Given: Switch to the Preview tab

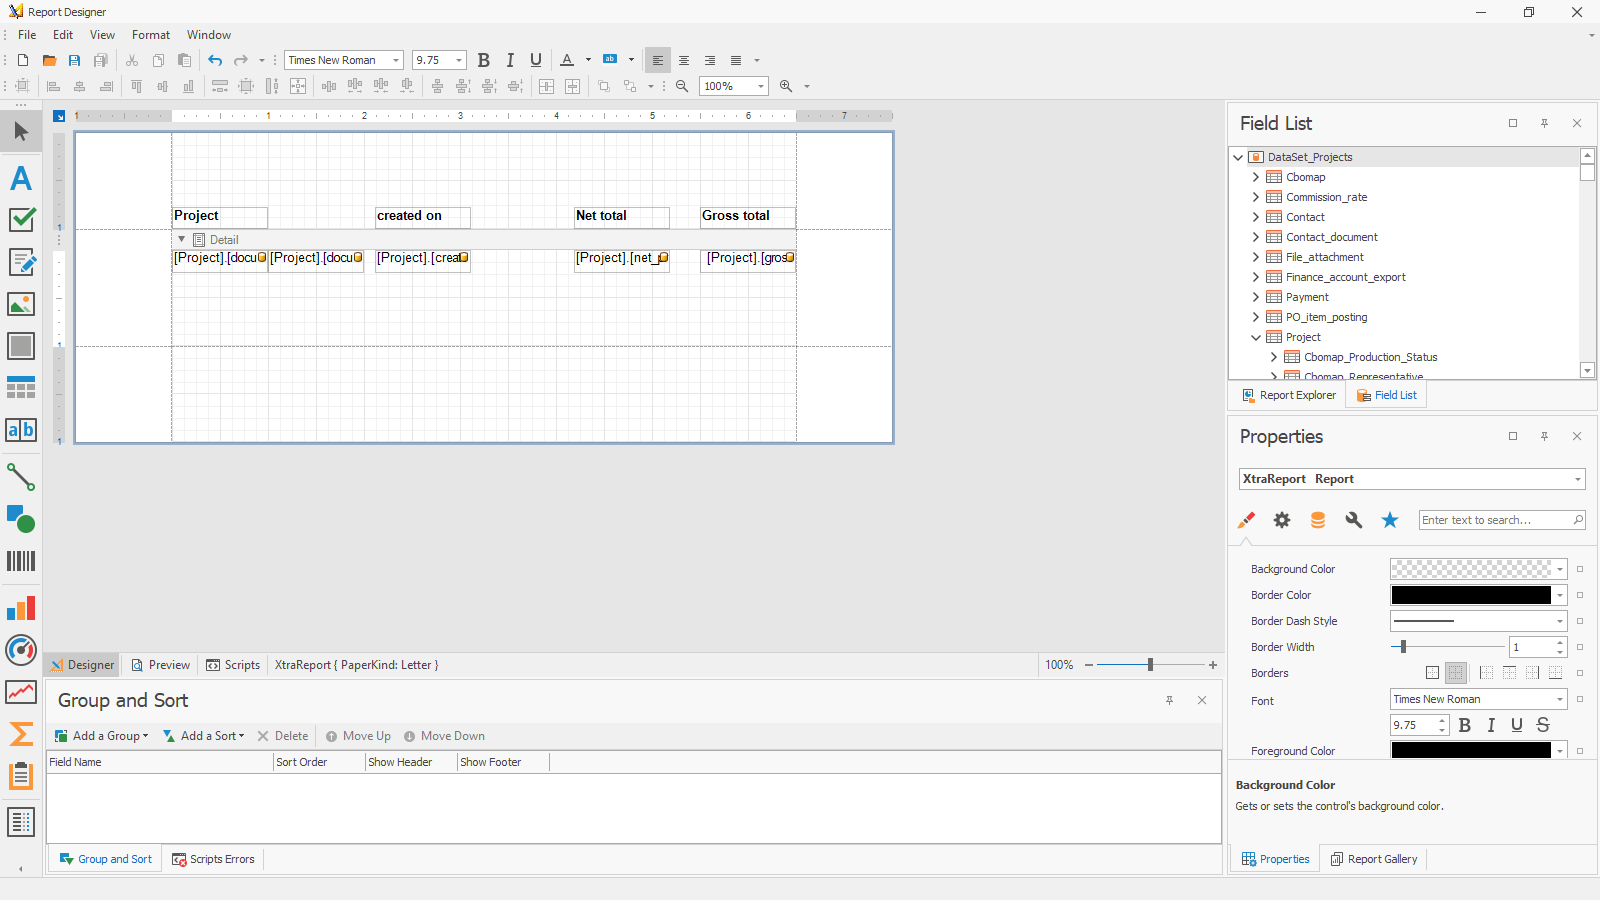Looking at the screenshot, I should click(x=161, y=665).
